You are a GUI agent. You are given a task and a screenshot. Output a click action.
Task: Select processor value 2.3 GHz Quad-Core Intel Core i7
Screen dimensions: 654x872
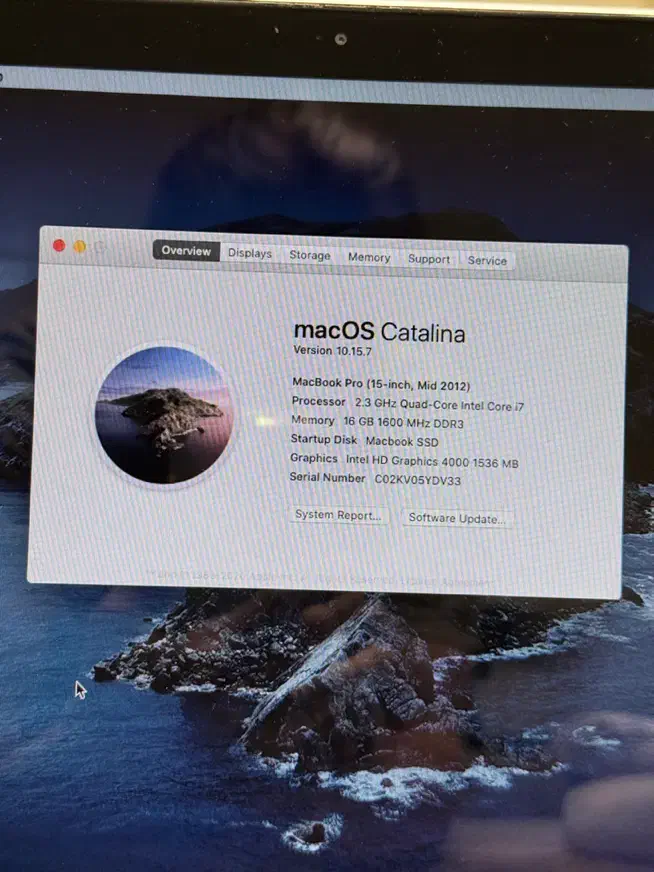tap(439, 405)
